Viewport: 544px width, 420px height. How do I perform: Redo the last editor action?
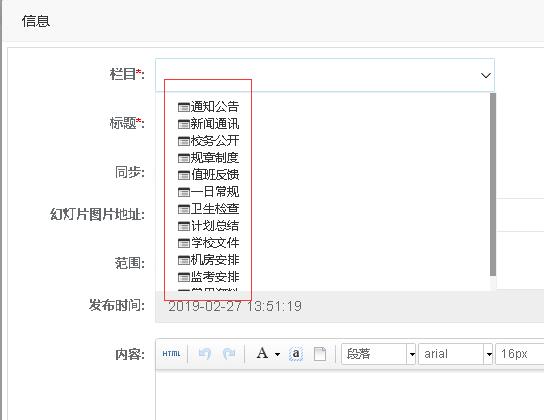(229, 354)
